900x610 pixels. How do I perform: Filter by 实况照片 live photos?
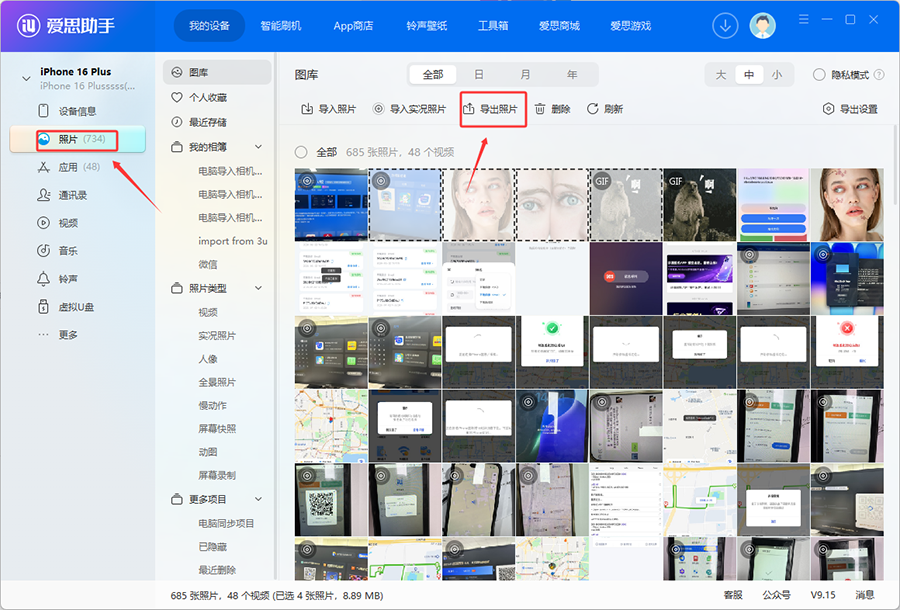[x=217, y=336]
